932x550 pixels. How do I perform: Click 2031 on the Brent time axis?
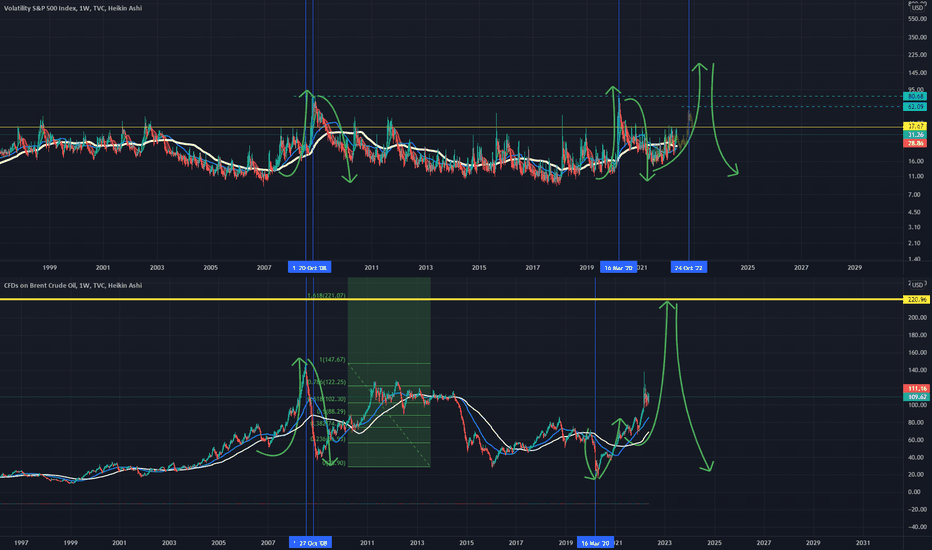(x=862, y=543)
